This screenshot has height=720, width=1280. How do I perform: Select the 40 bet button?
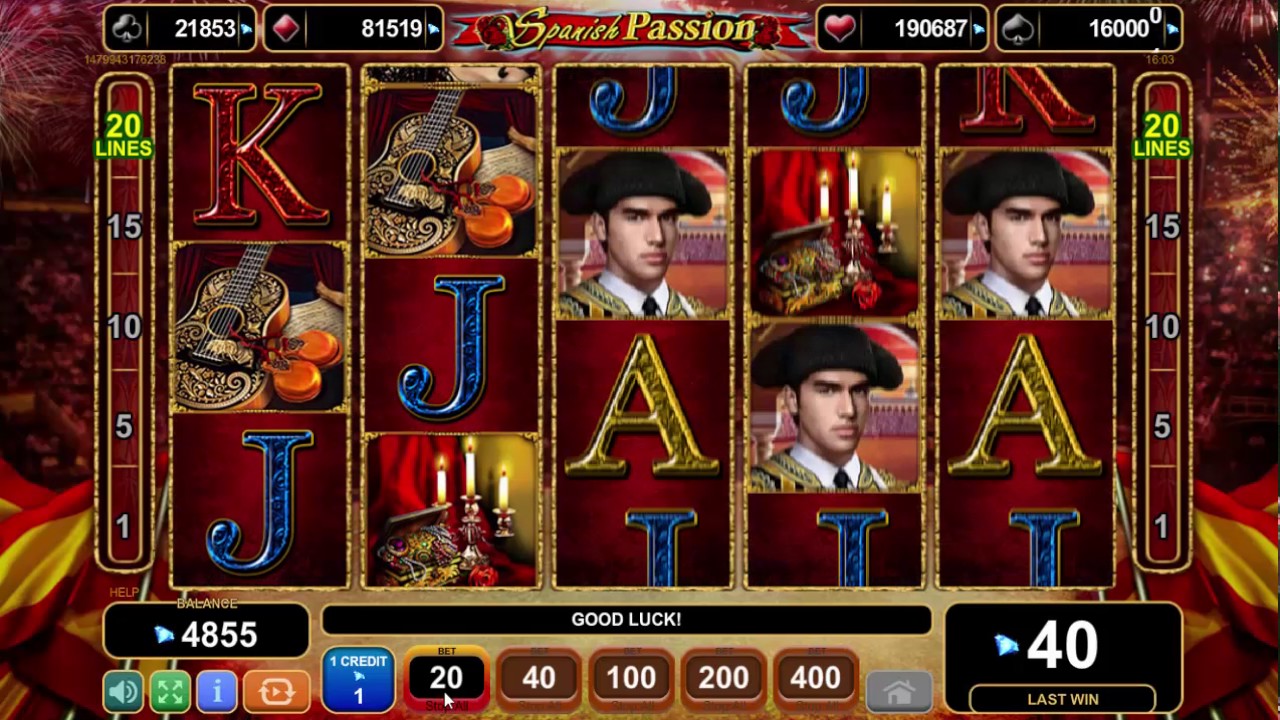coord(538,679)
